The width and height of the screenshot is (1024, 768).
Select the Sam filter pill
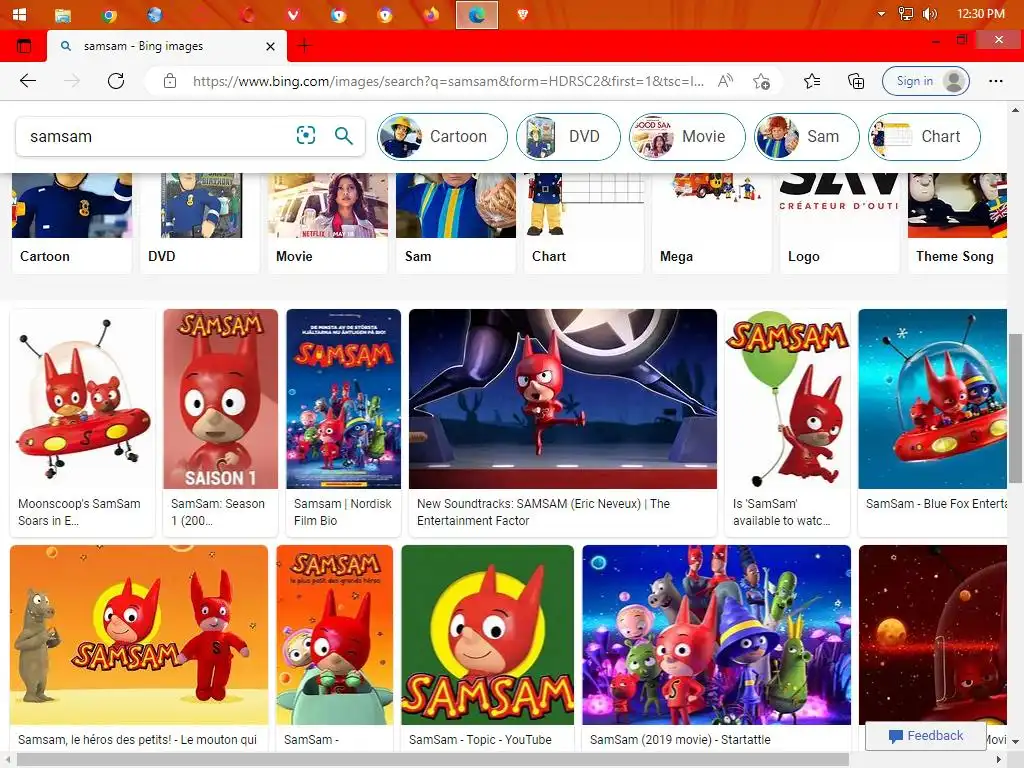tap(807, 136)
